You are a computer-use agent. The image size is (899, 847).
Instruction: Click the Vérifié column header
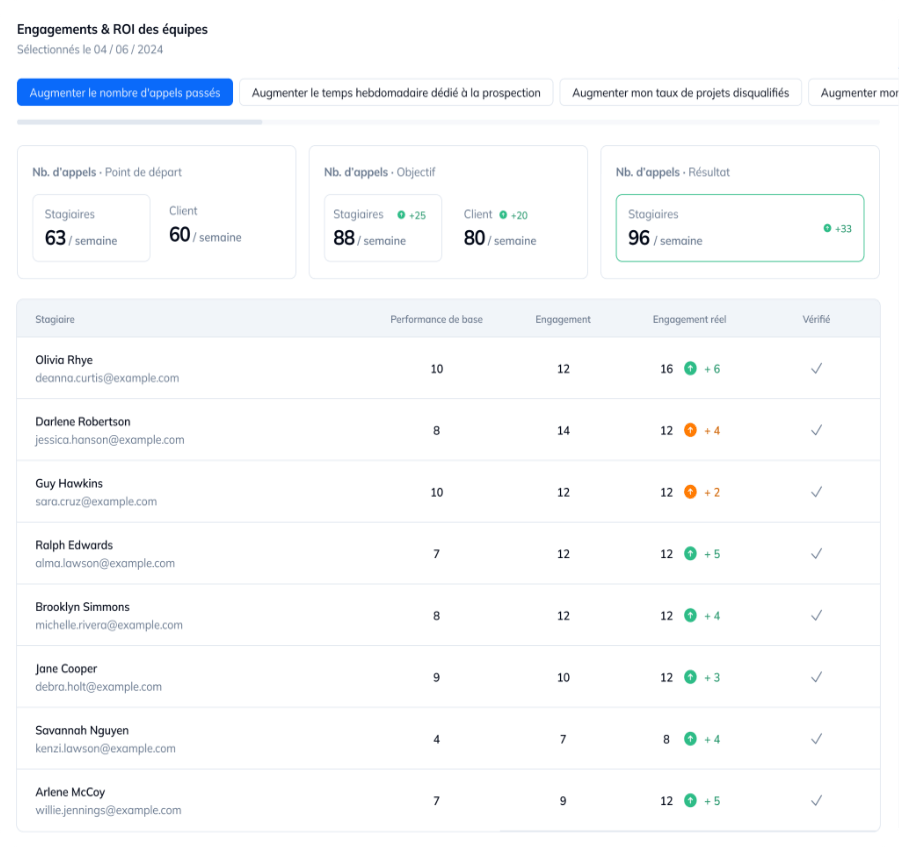point(816,319)
